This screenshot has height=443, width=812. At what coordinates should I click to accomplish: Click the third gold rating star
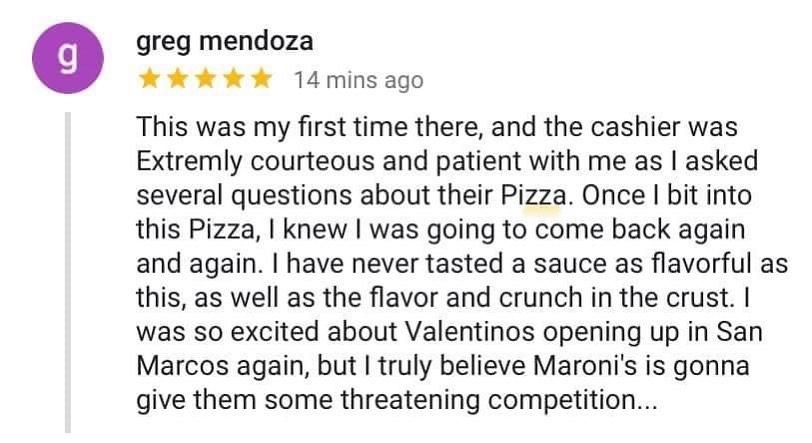[205, 79]
